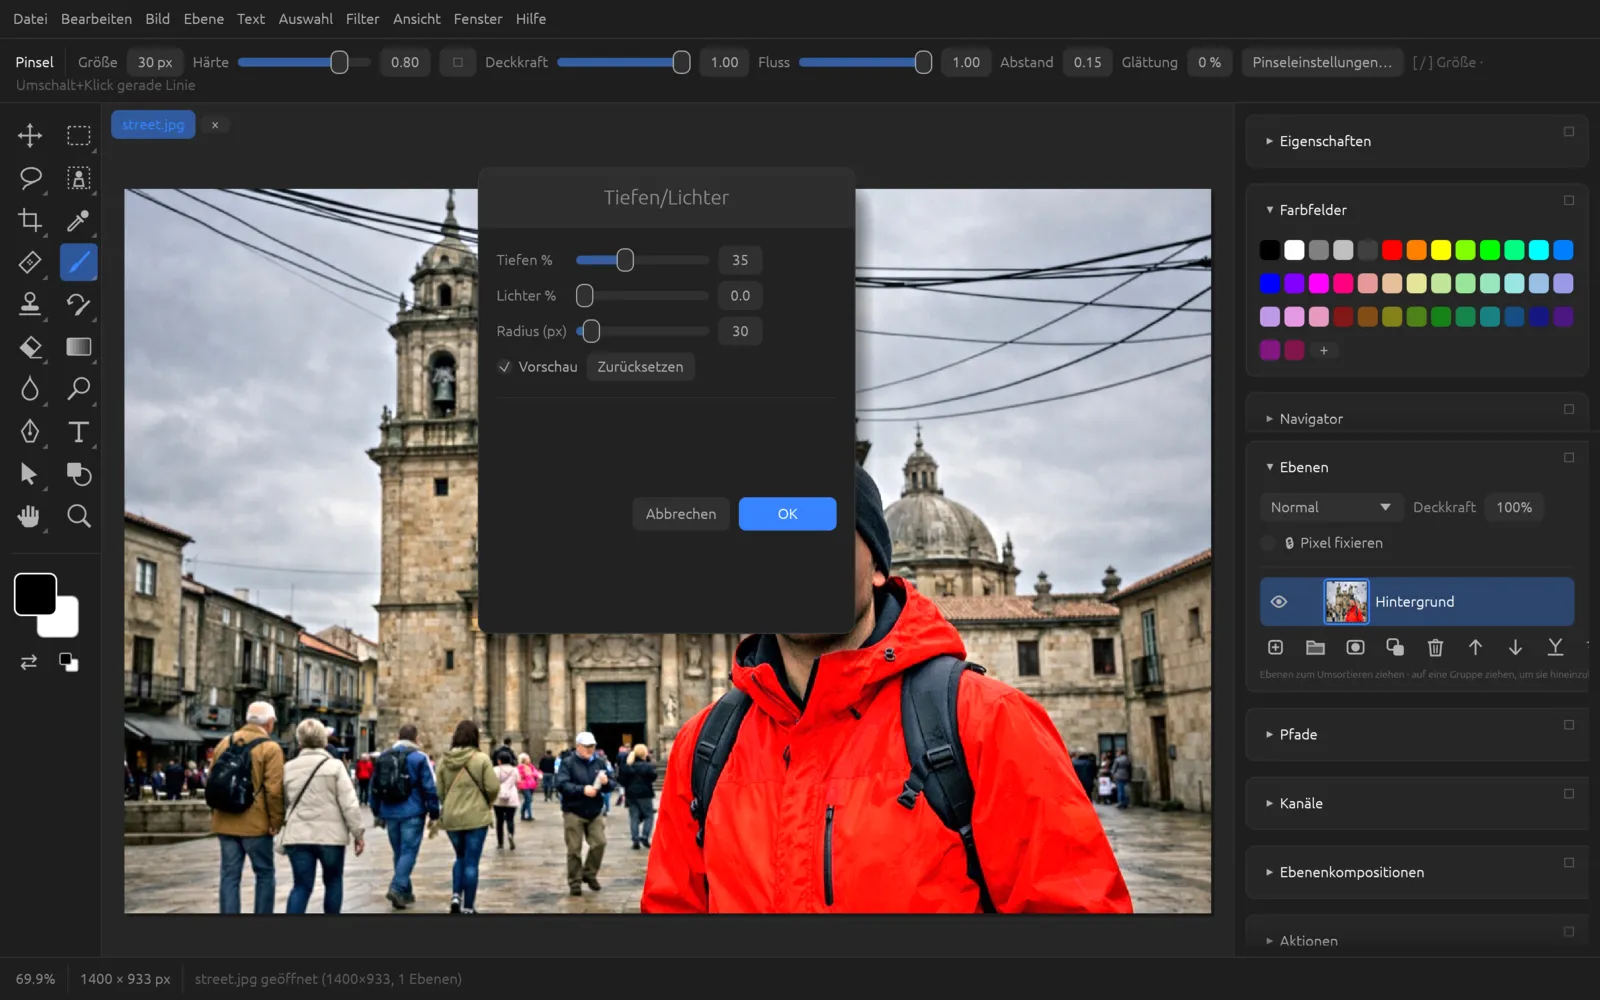This screenshot has width=1600, height=1000.
Task: Add a new layer in Ebenen panel
Action: pos(1275,648)
